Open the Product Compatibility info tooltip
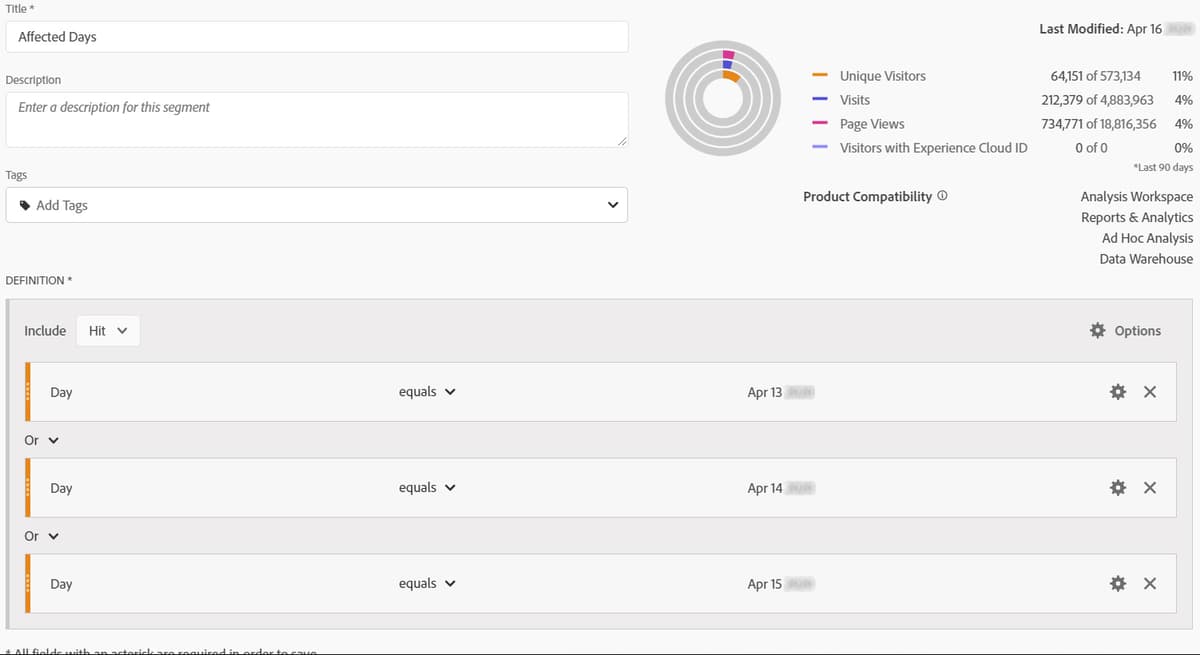This screenshot has height=655, width=1200. [x=941, y=196]
